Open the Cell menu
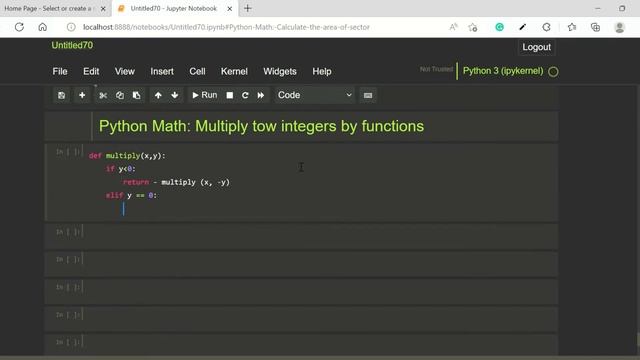The image size is (640, 360). pos(197,71)
